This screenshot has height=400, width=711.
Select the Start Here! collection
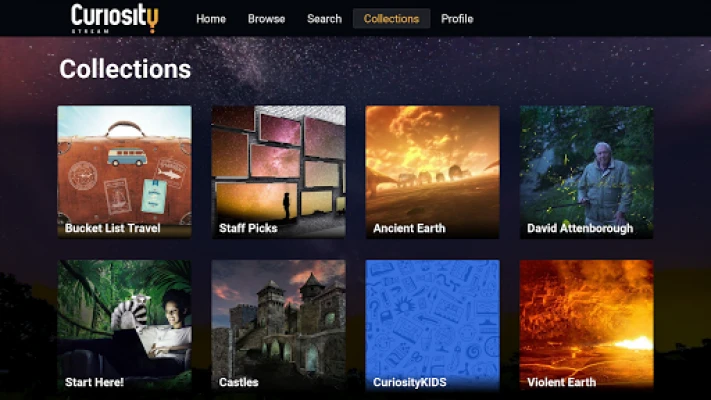click(125, 325)
